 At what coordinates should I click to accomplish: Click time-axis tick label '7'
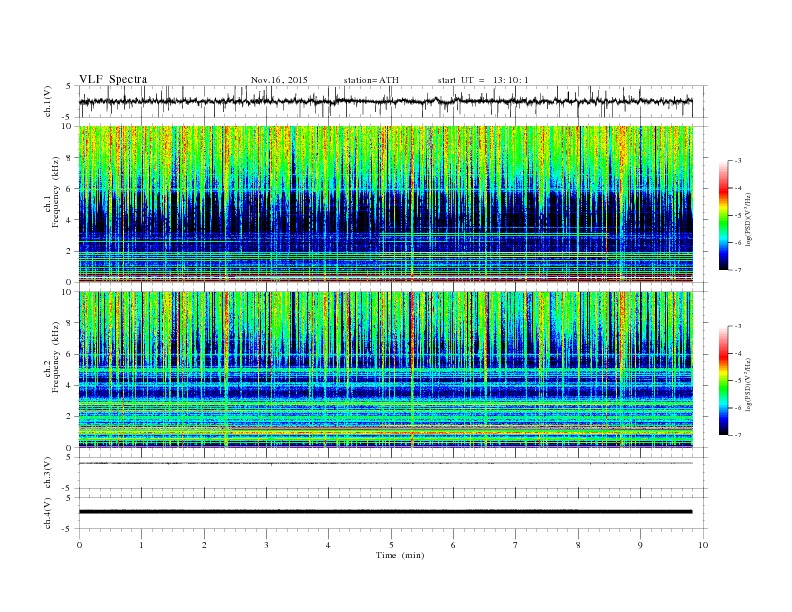(x=516, y=545)
